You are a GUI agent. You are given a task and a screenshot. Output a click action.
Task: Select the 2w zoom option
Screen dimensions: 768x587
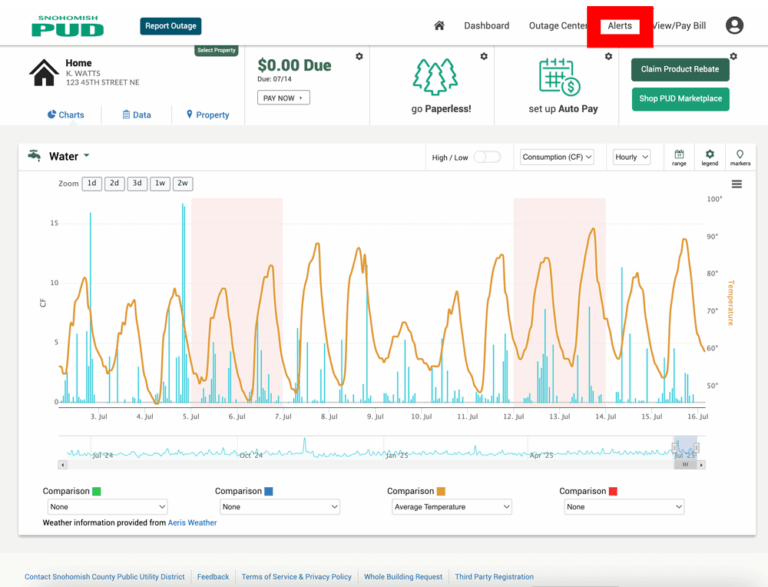click(183, 184)
